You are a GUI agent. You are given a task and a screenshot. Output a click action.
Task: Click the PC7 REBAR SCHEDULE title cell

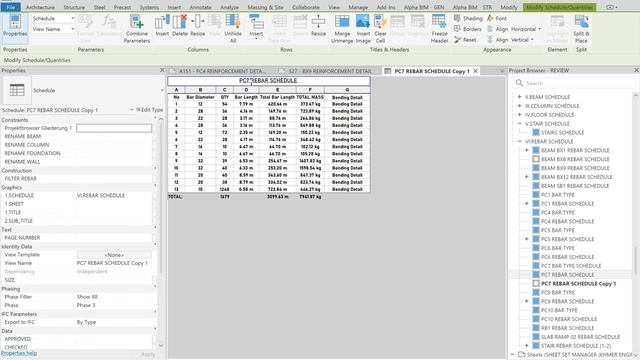[269, 80]
